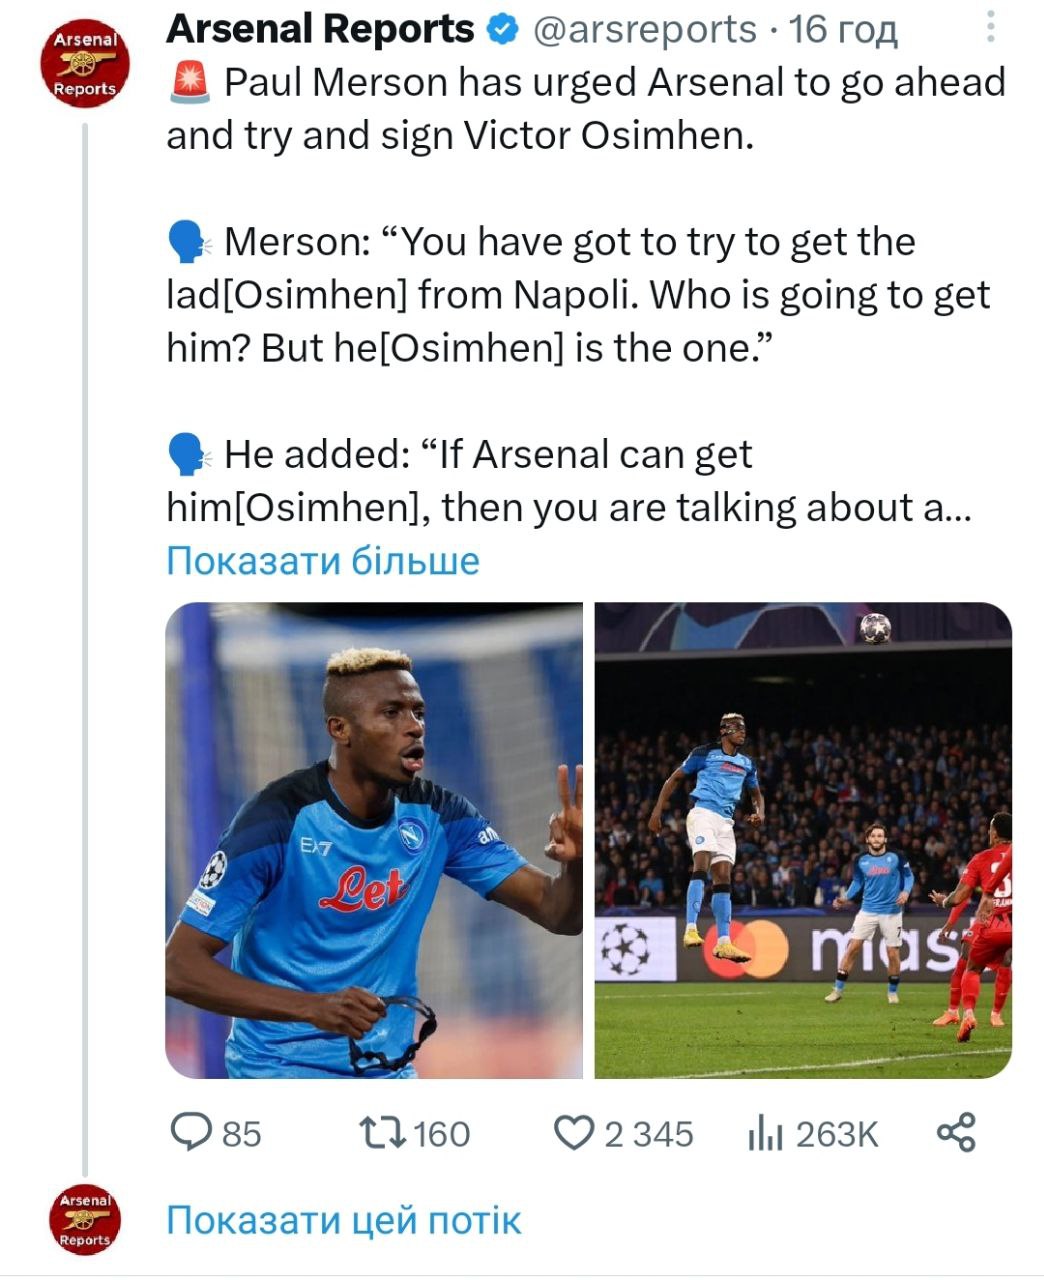The width and height of the screenshot is (1044, 1280).
Task: Click the red siren emoji
Action: [x=190, y=83]
